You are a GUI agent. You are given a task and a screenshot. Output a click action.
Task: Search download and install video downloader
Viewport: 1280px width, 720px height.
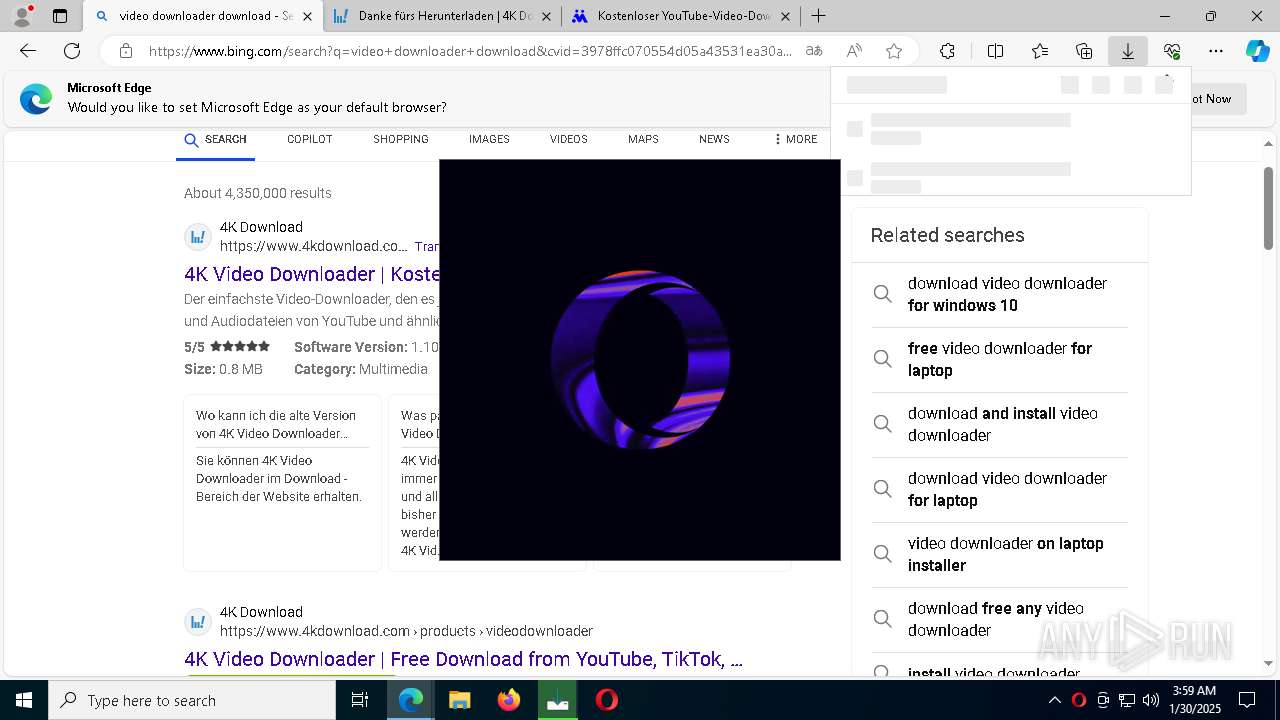click(x=1000, y=424)
